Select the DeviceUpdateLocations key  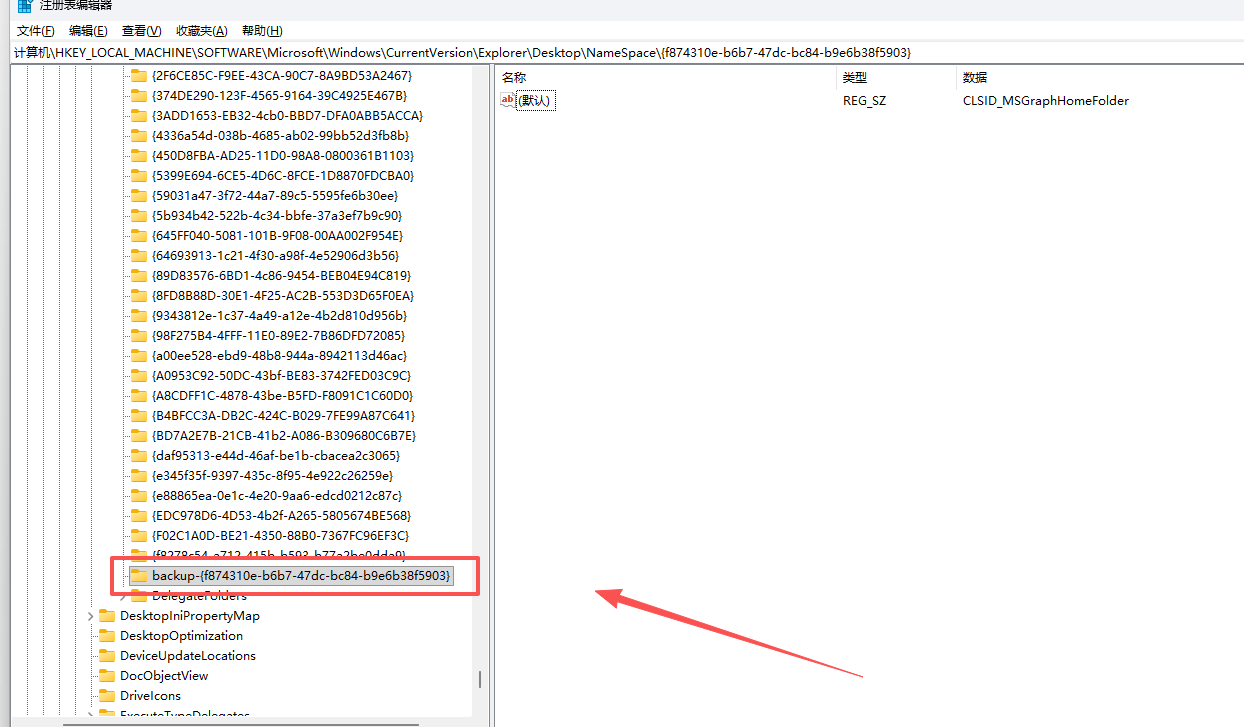[188, 656]
